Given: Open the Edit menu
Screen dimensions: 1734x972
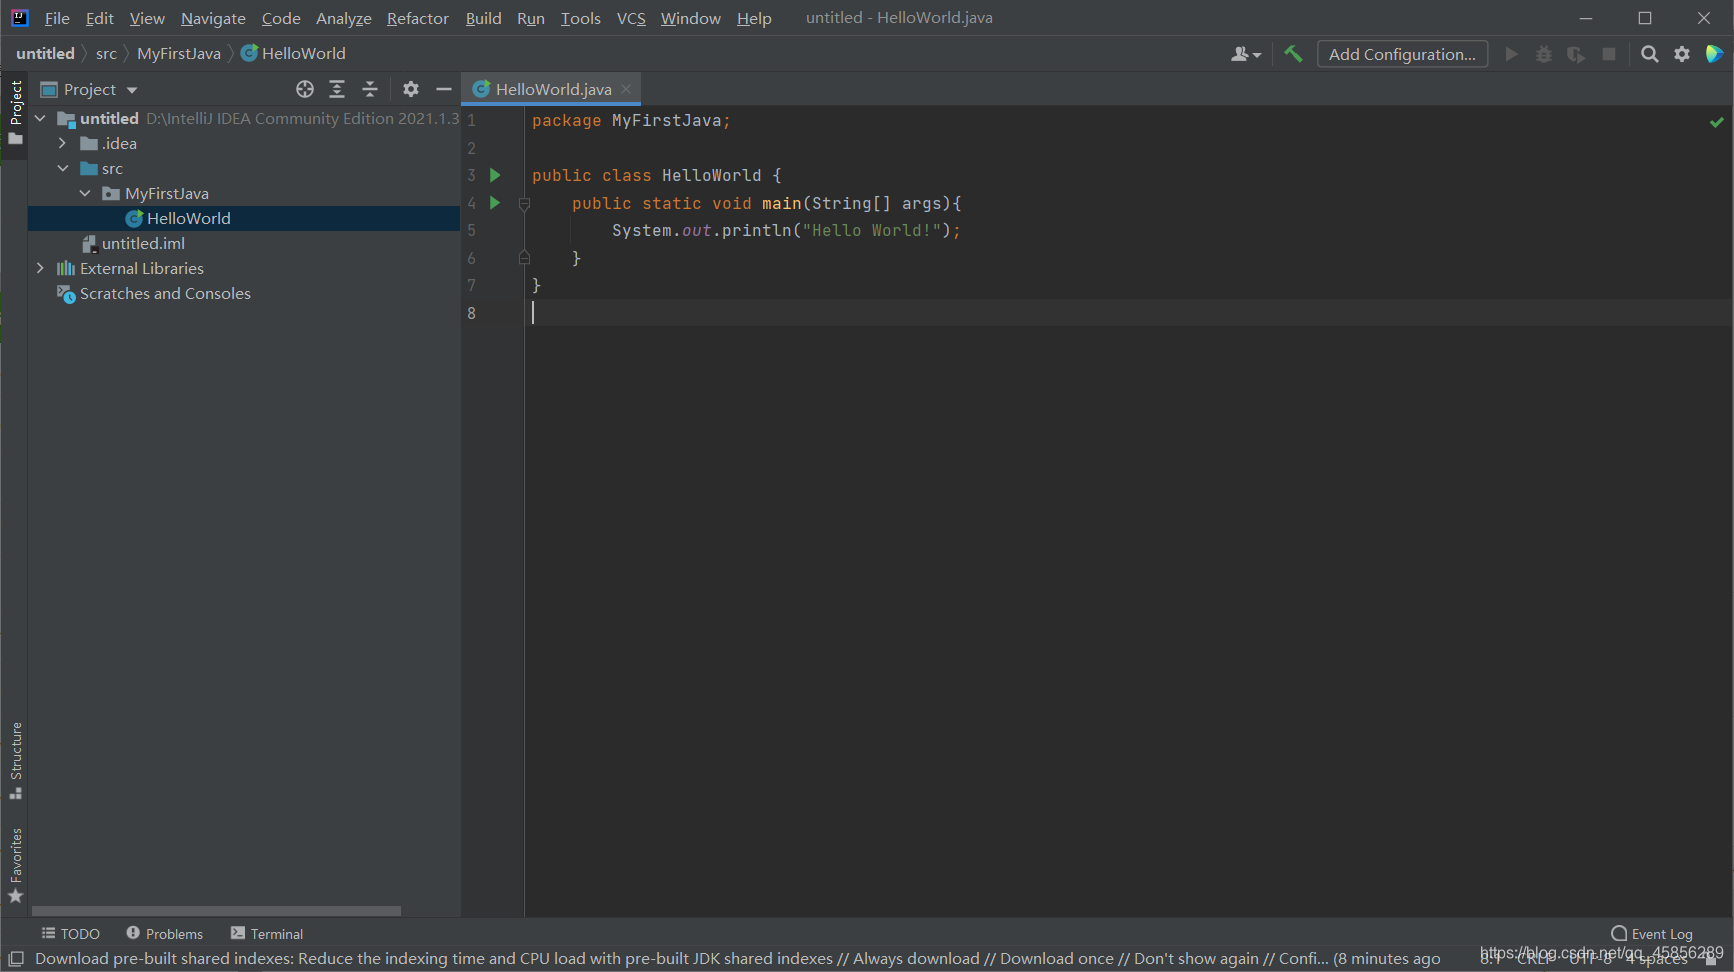Looking at the screenshot, I should pyautogui.click(x=99, y=18).
